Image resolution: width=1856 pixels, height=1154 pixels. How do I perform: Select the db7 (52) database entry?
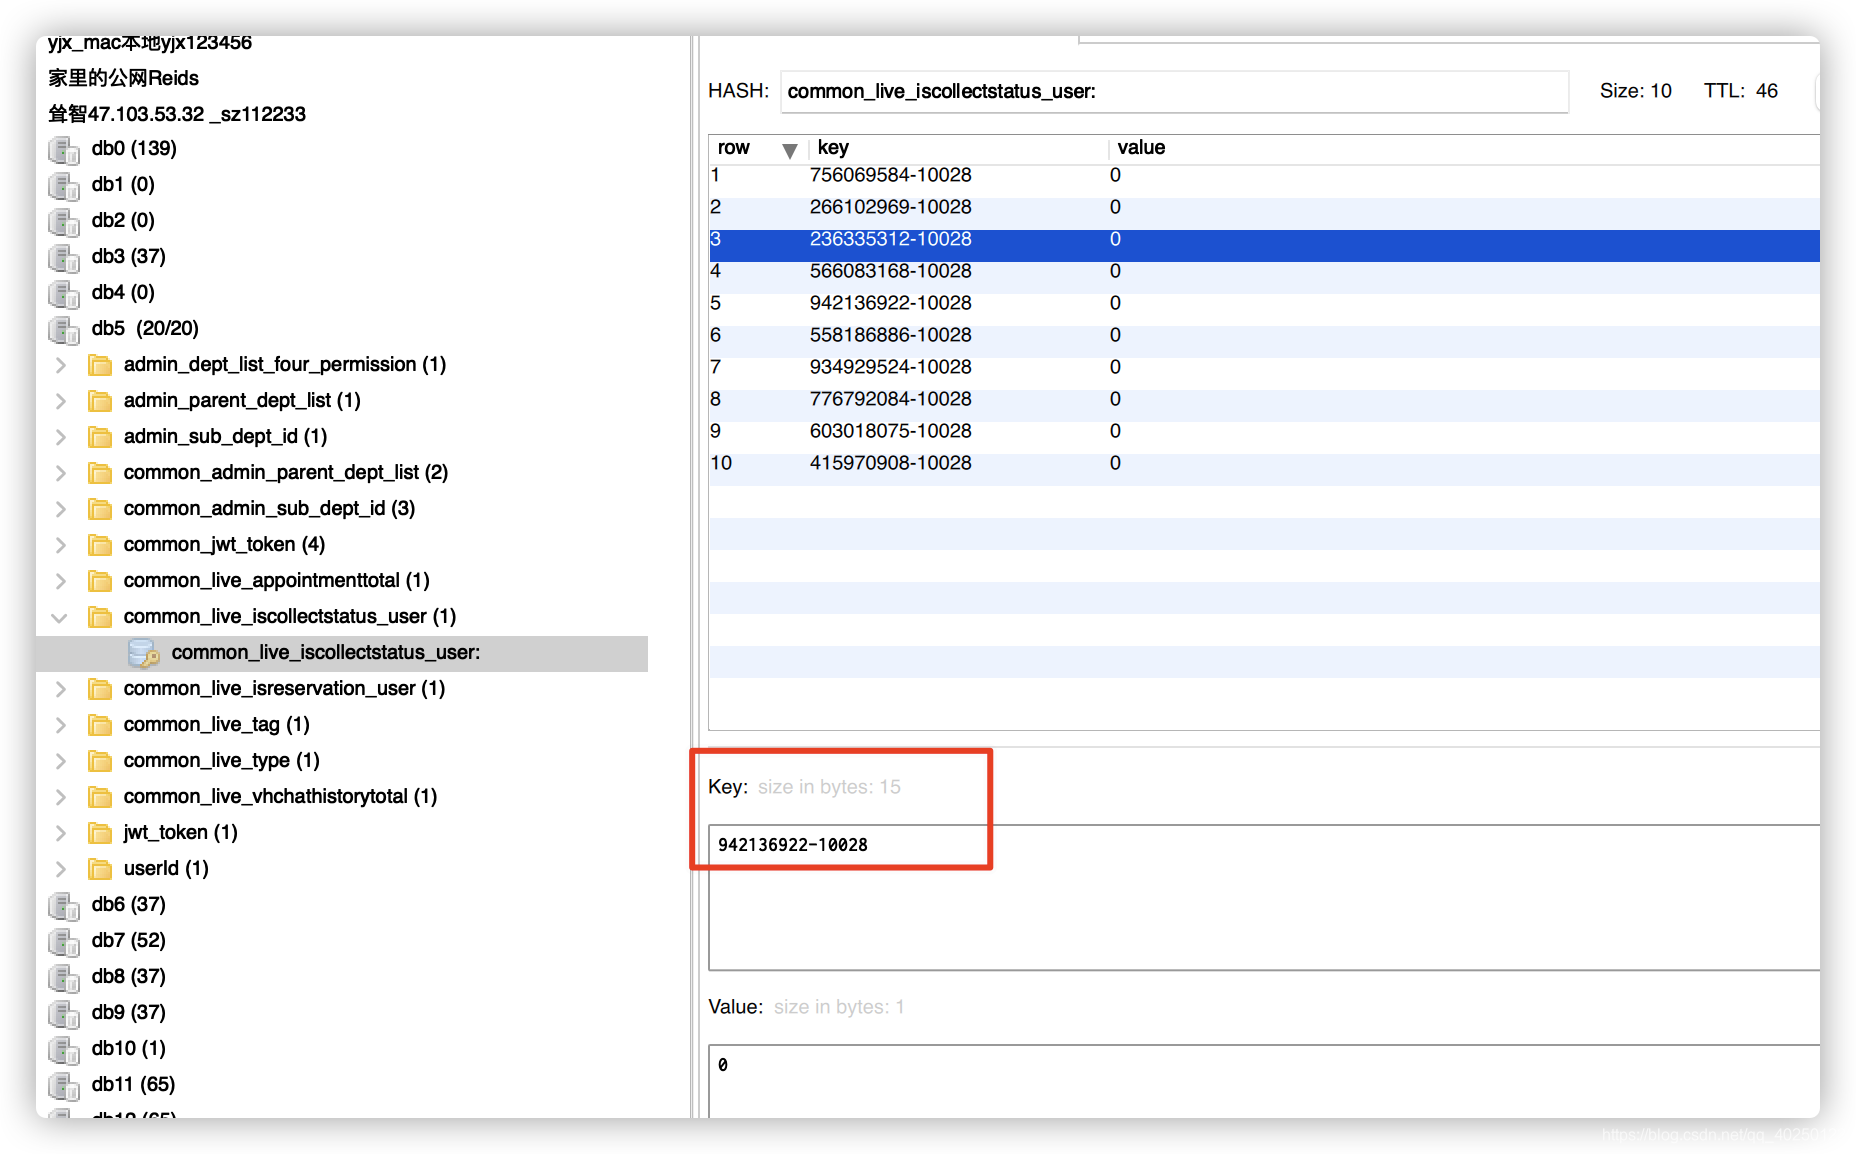(128, 941)
